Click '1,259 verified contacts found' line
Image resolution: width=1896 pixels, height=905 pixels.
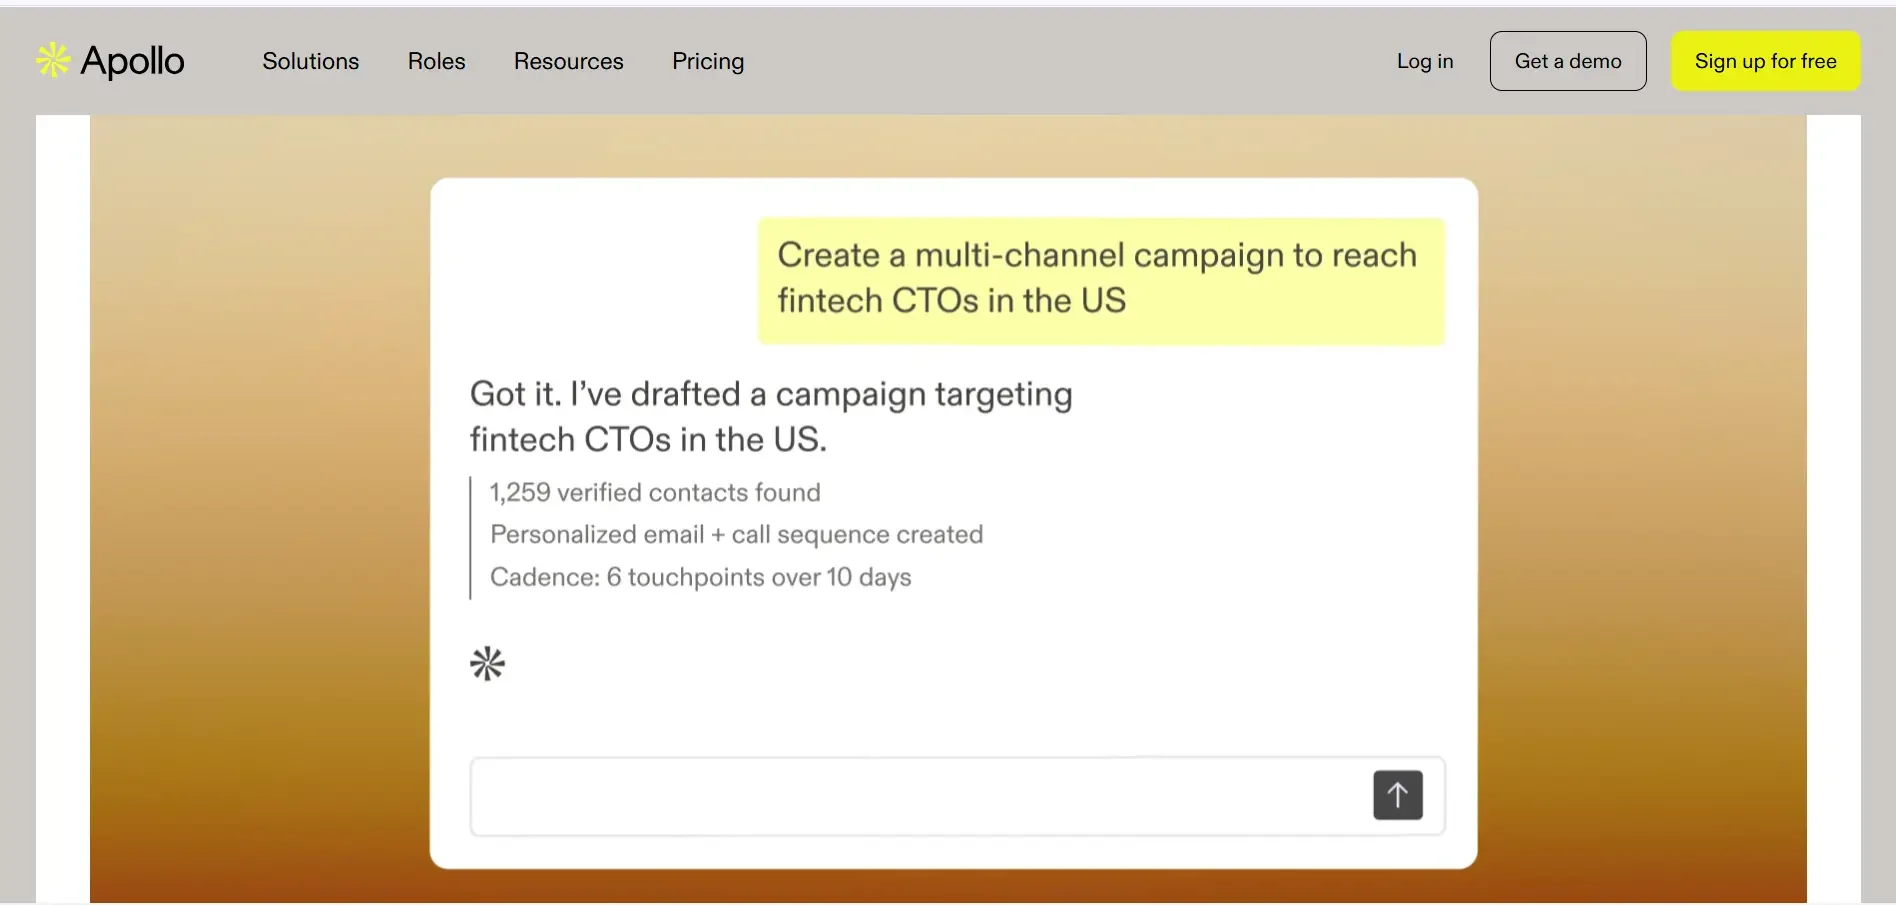(x=655, y=492)
